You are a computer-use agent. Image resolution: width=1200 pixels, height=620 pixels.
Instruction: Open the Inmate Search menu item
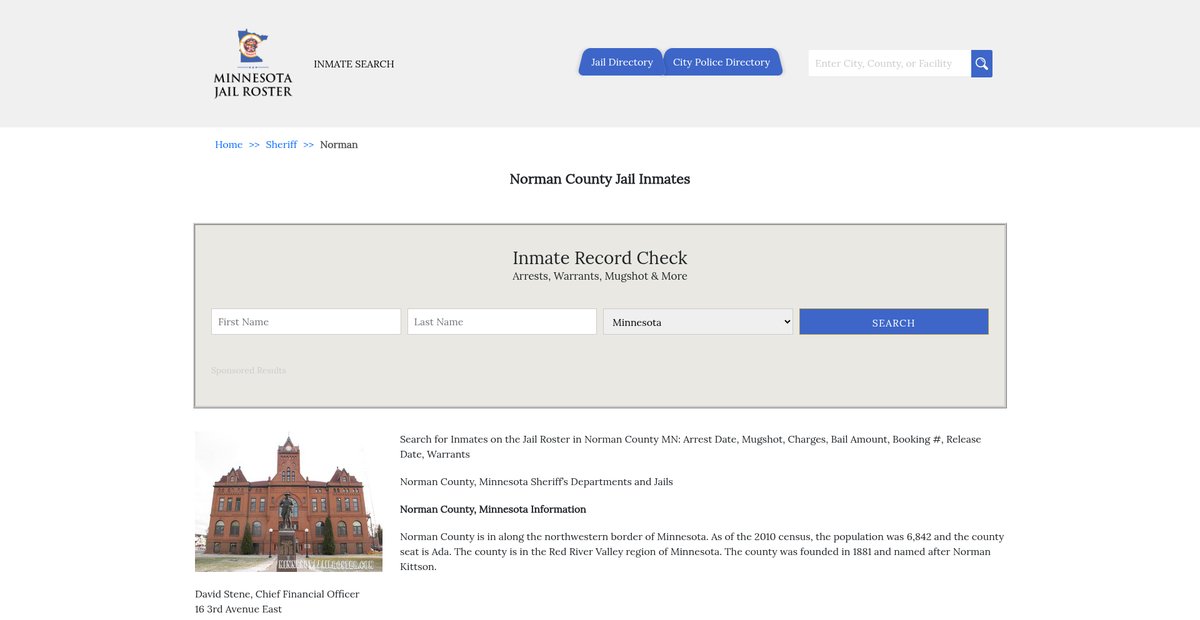click(353, 64)
